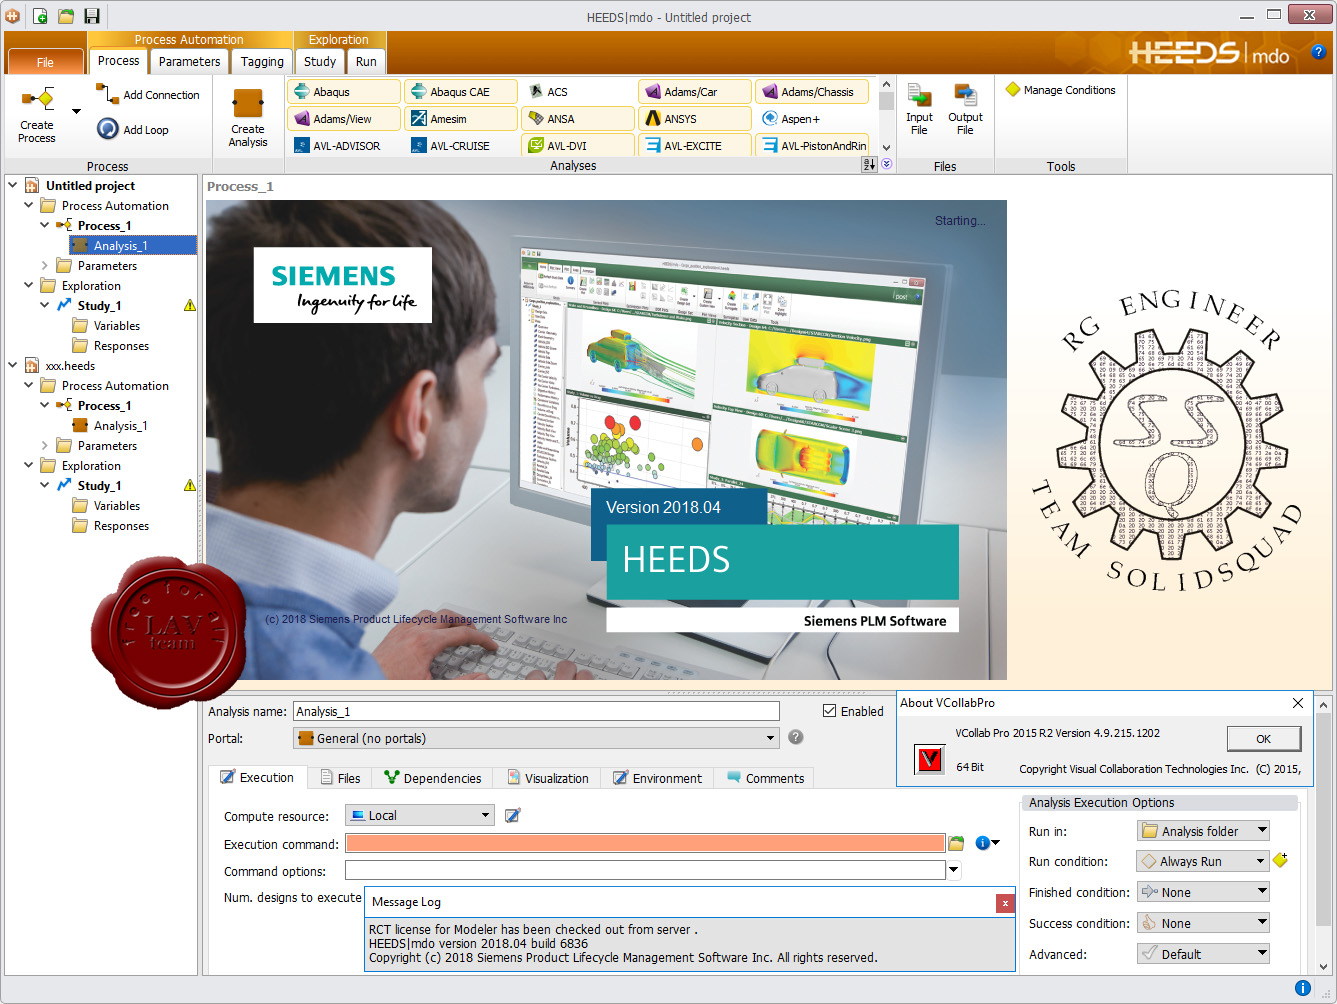Add an Amesim analysis

(x=462, y=119)
